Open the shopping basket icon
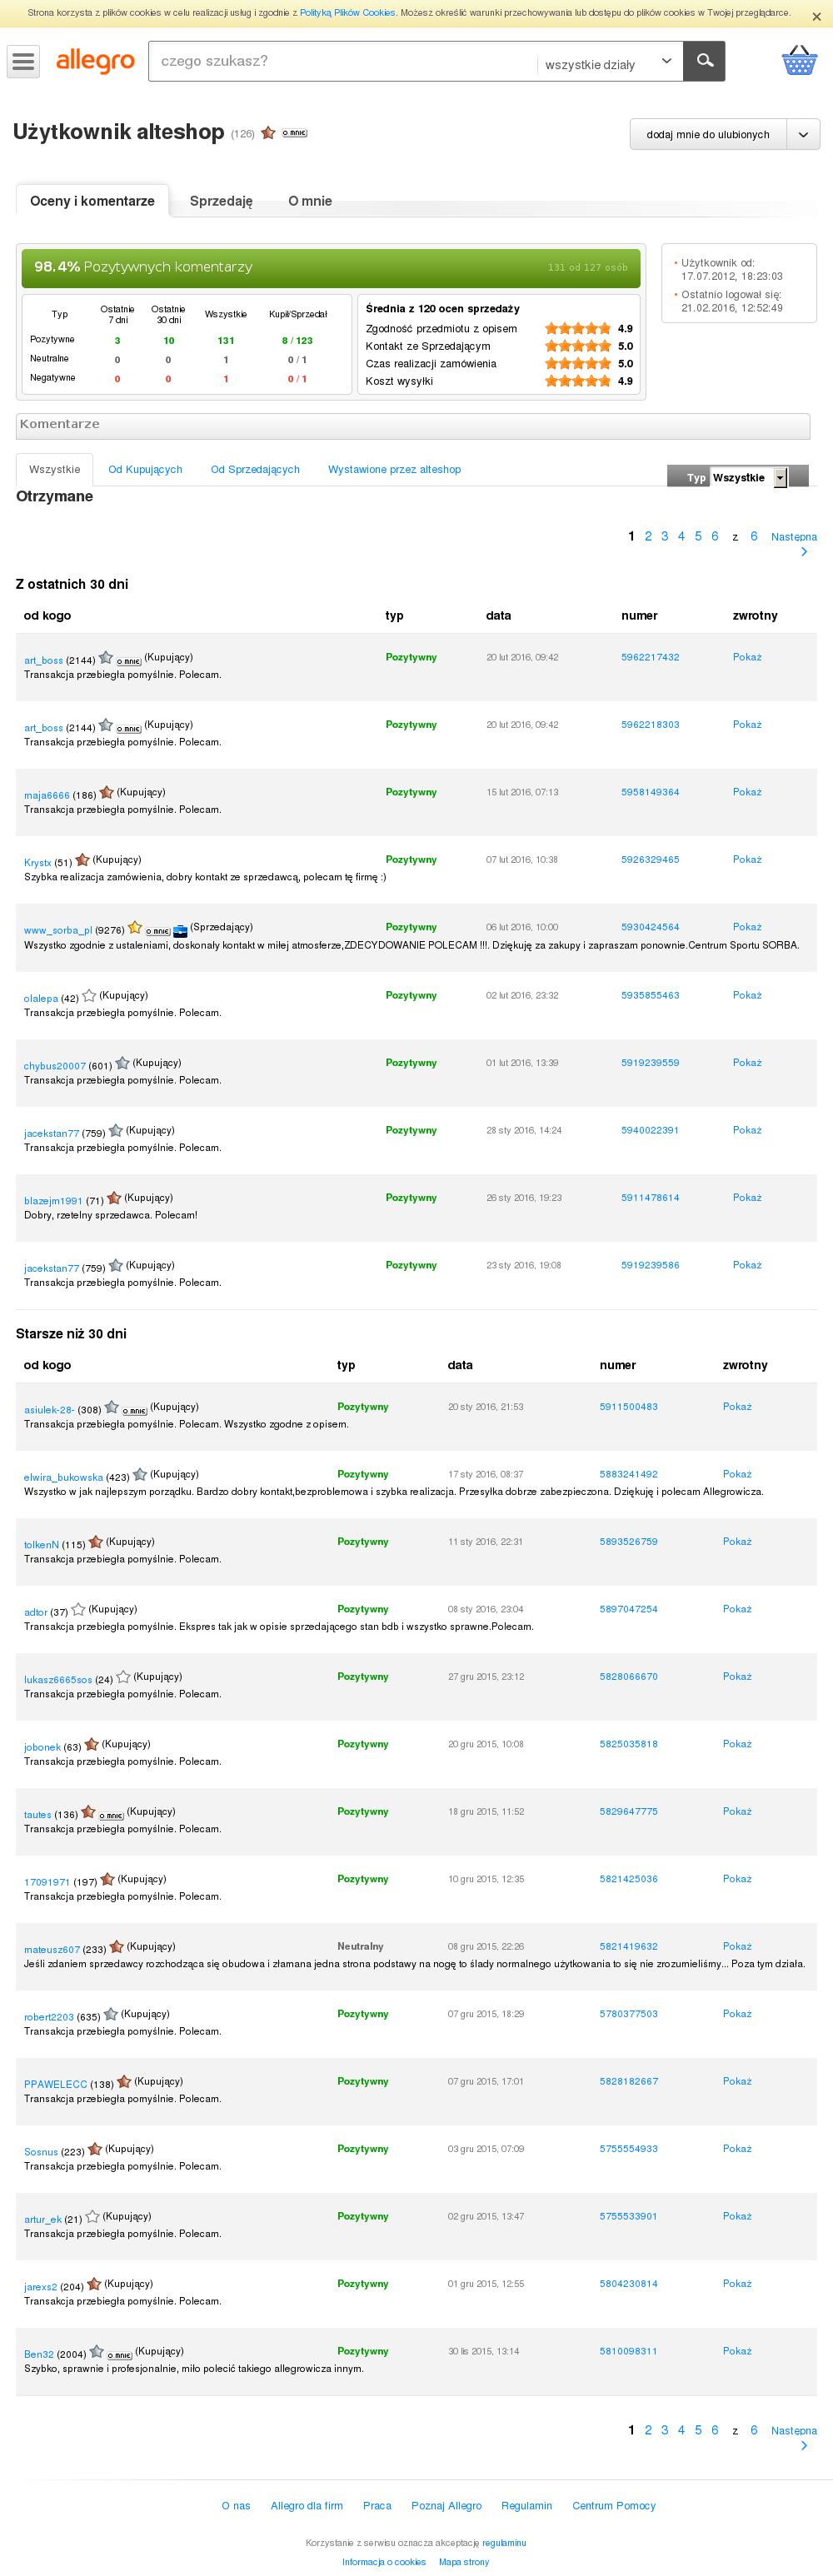The image size is (833, 2576). point(799,60)
